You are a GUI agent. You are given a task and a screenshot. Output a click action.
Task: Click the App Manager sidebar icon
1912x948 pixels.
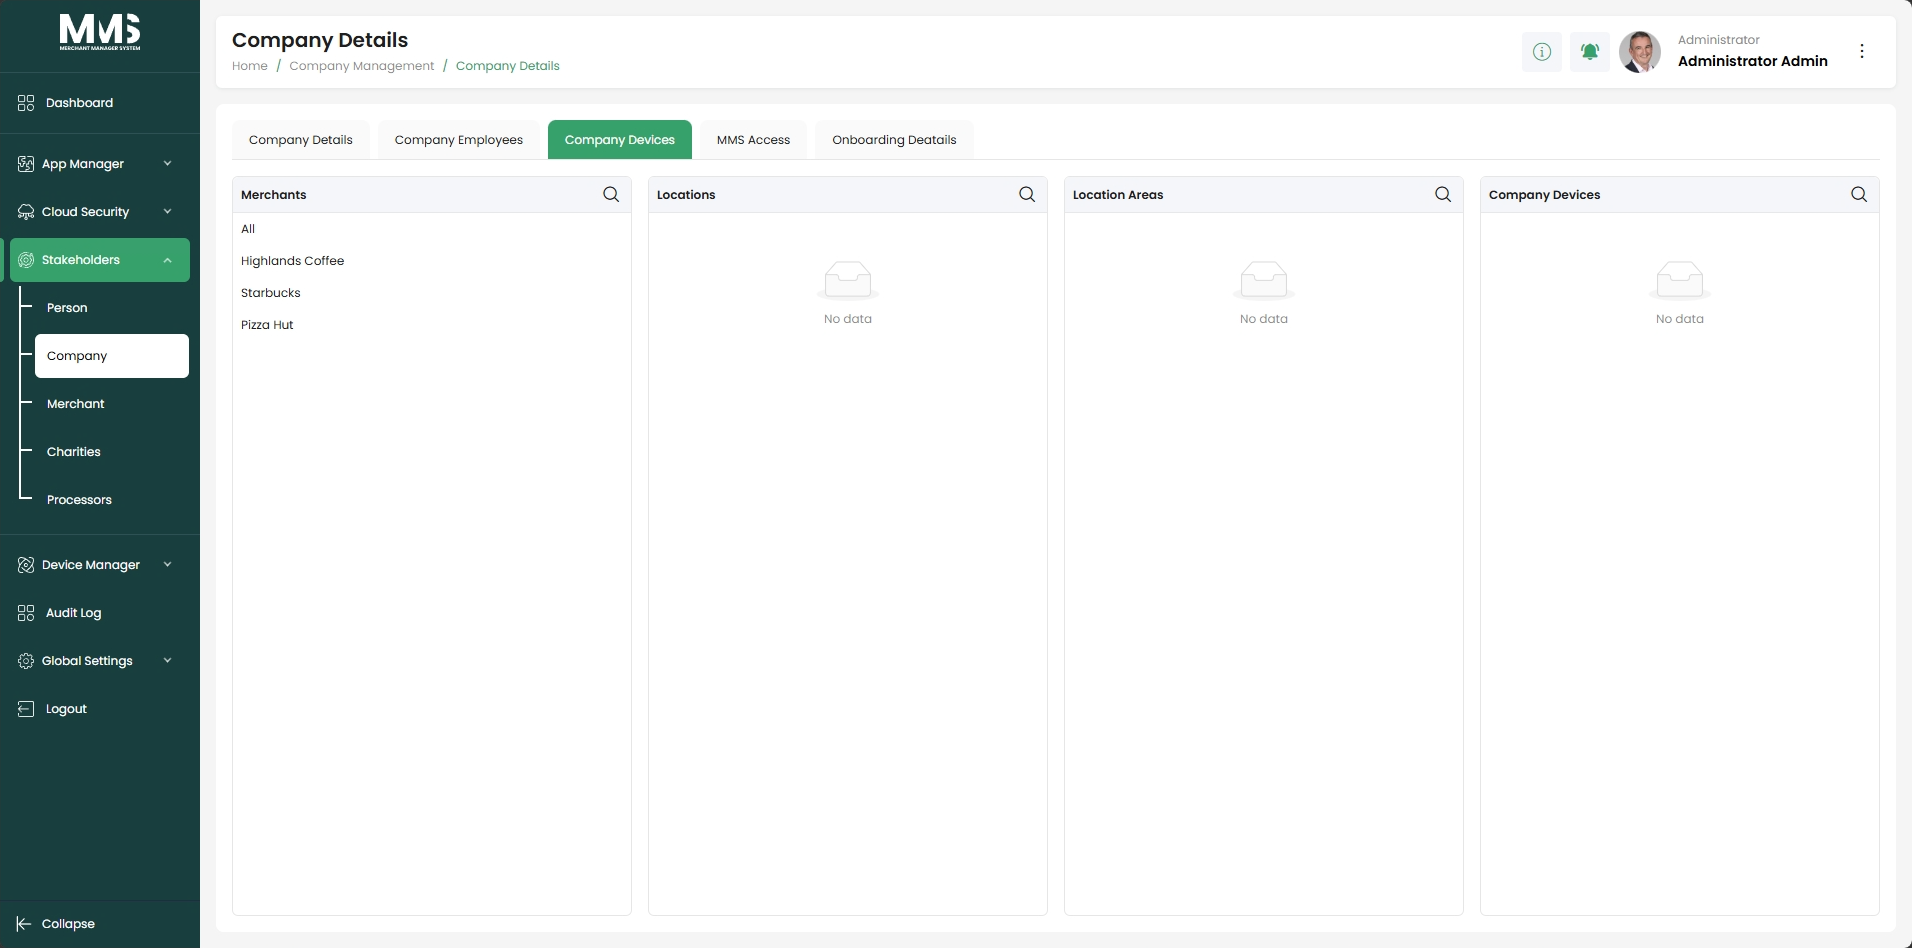[26, 164]
